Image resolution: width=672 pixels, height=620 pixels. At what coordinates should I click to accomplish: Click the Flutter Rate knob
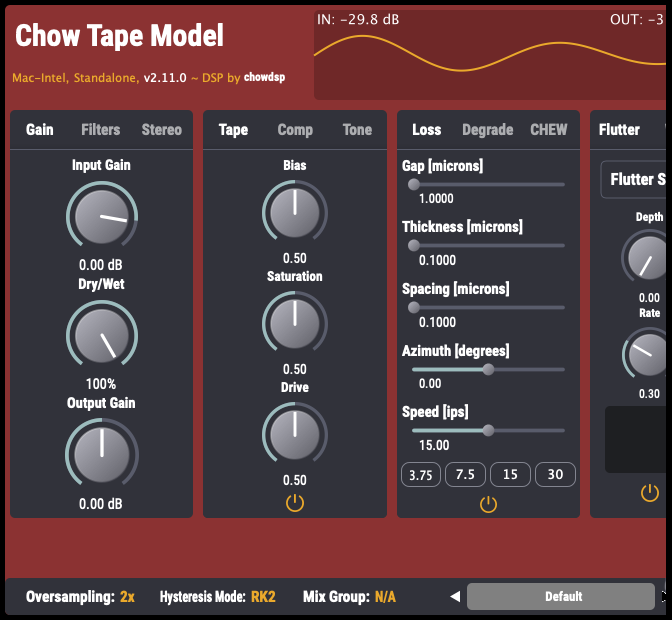[648, 355]
